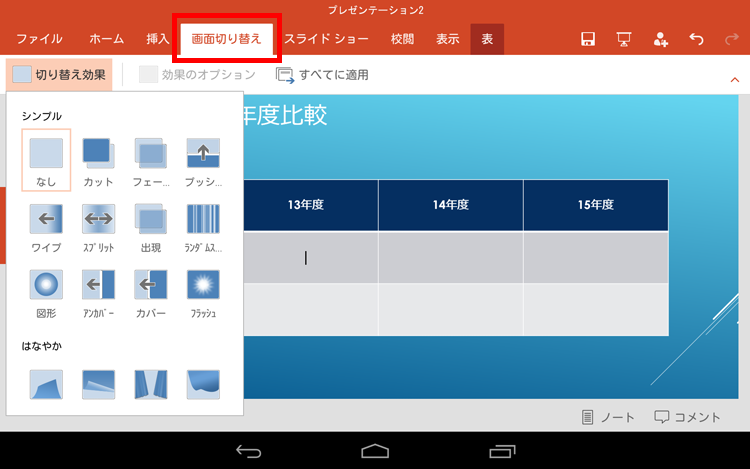Open the 切り替え効果 dropdown

(58, 74)
